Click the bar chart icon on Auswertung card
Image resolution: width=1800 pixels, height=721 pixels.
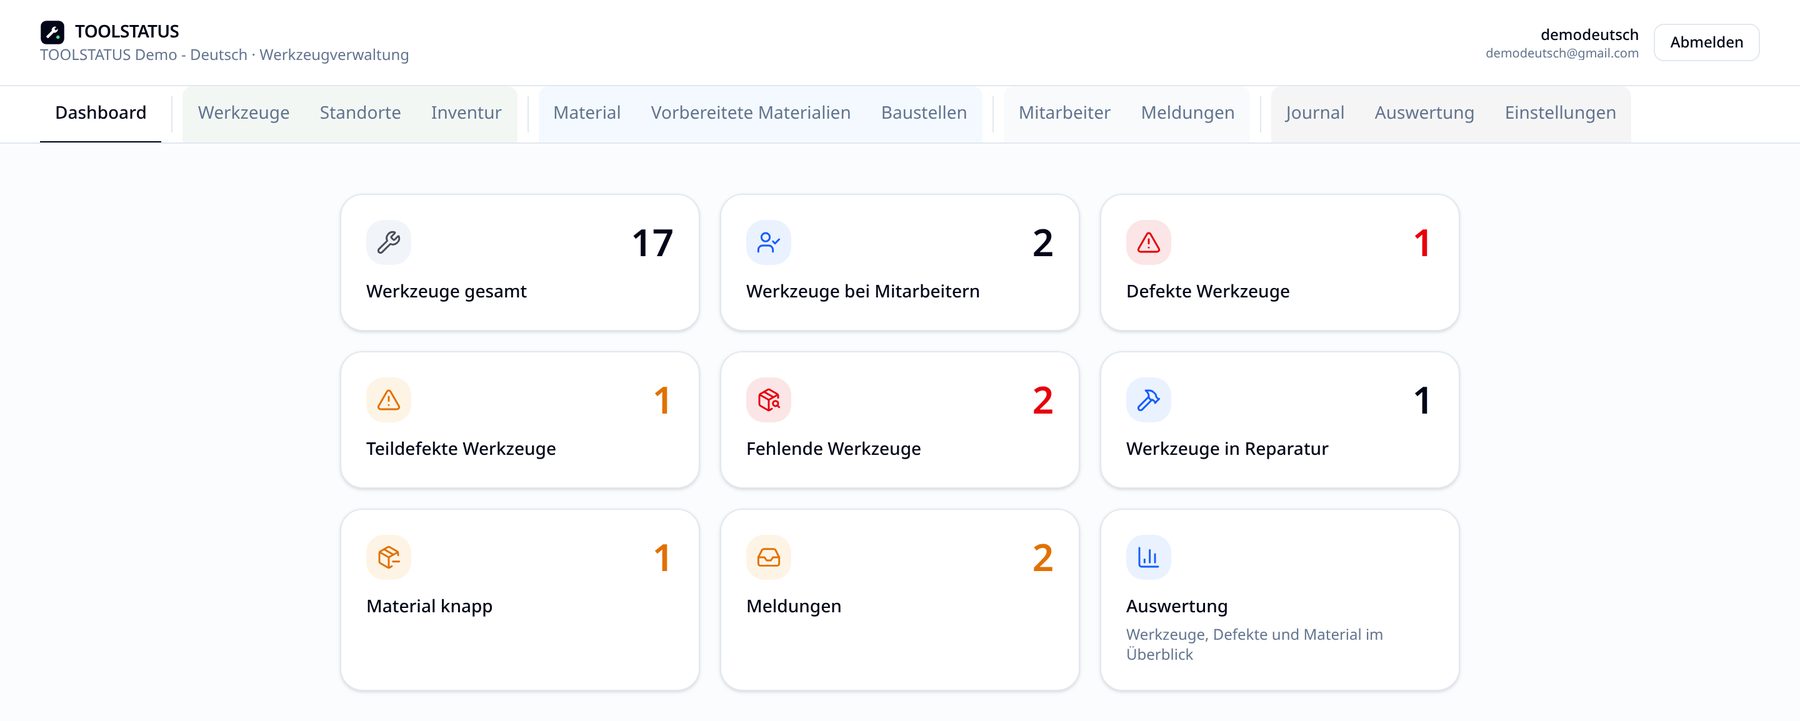(x=1149, y=557)
